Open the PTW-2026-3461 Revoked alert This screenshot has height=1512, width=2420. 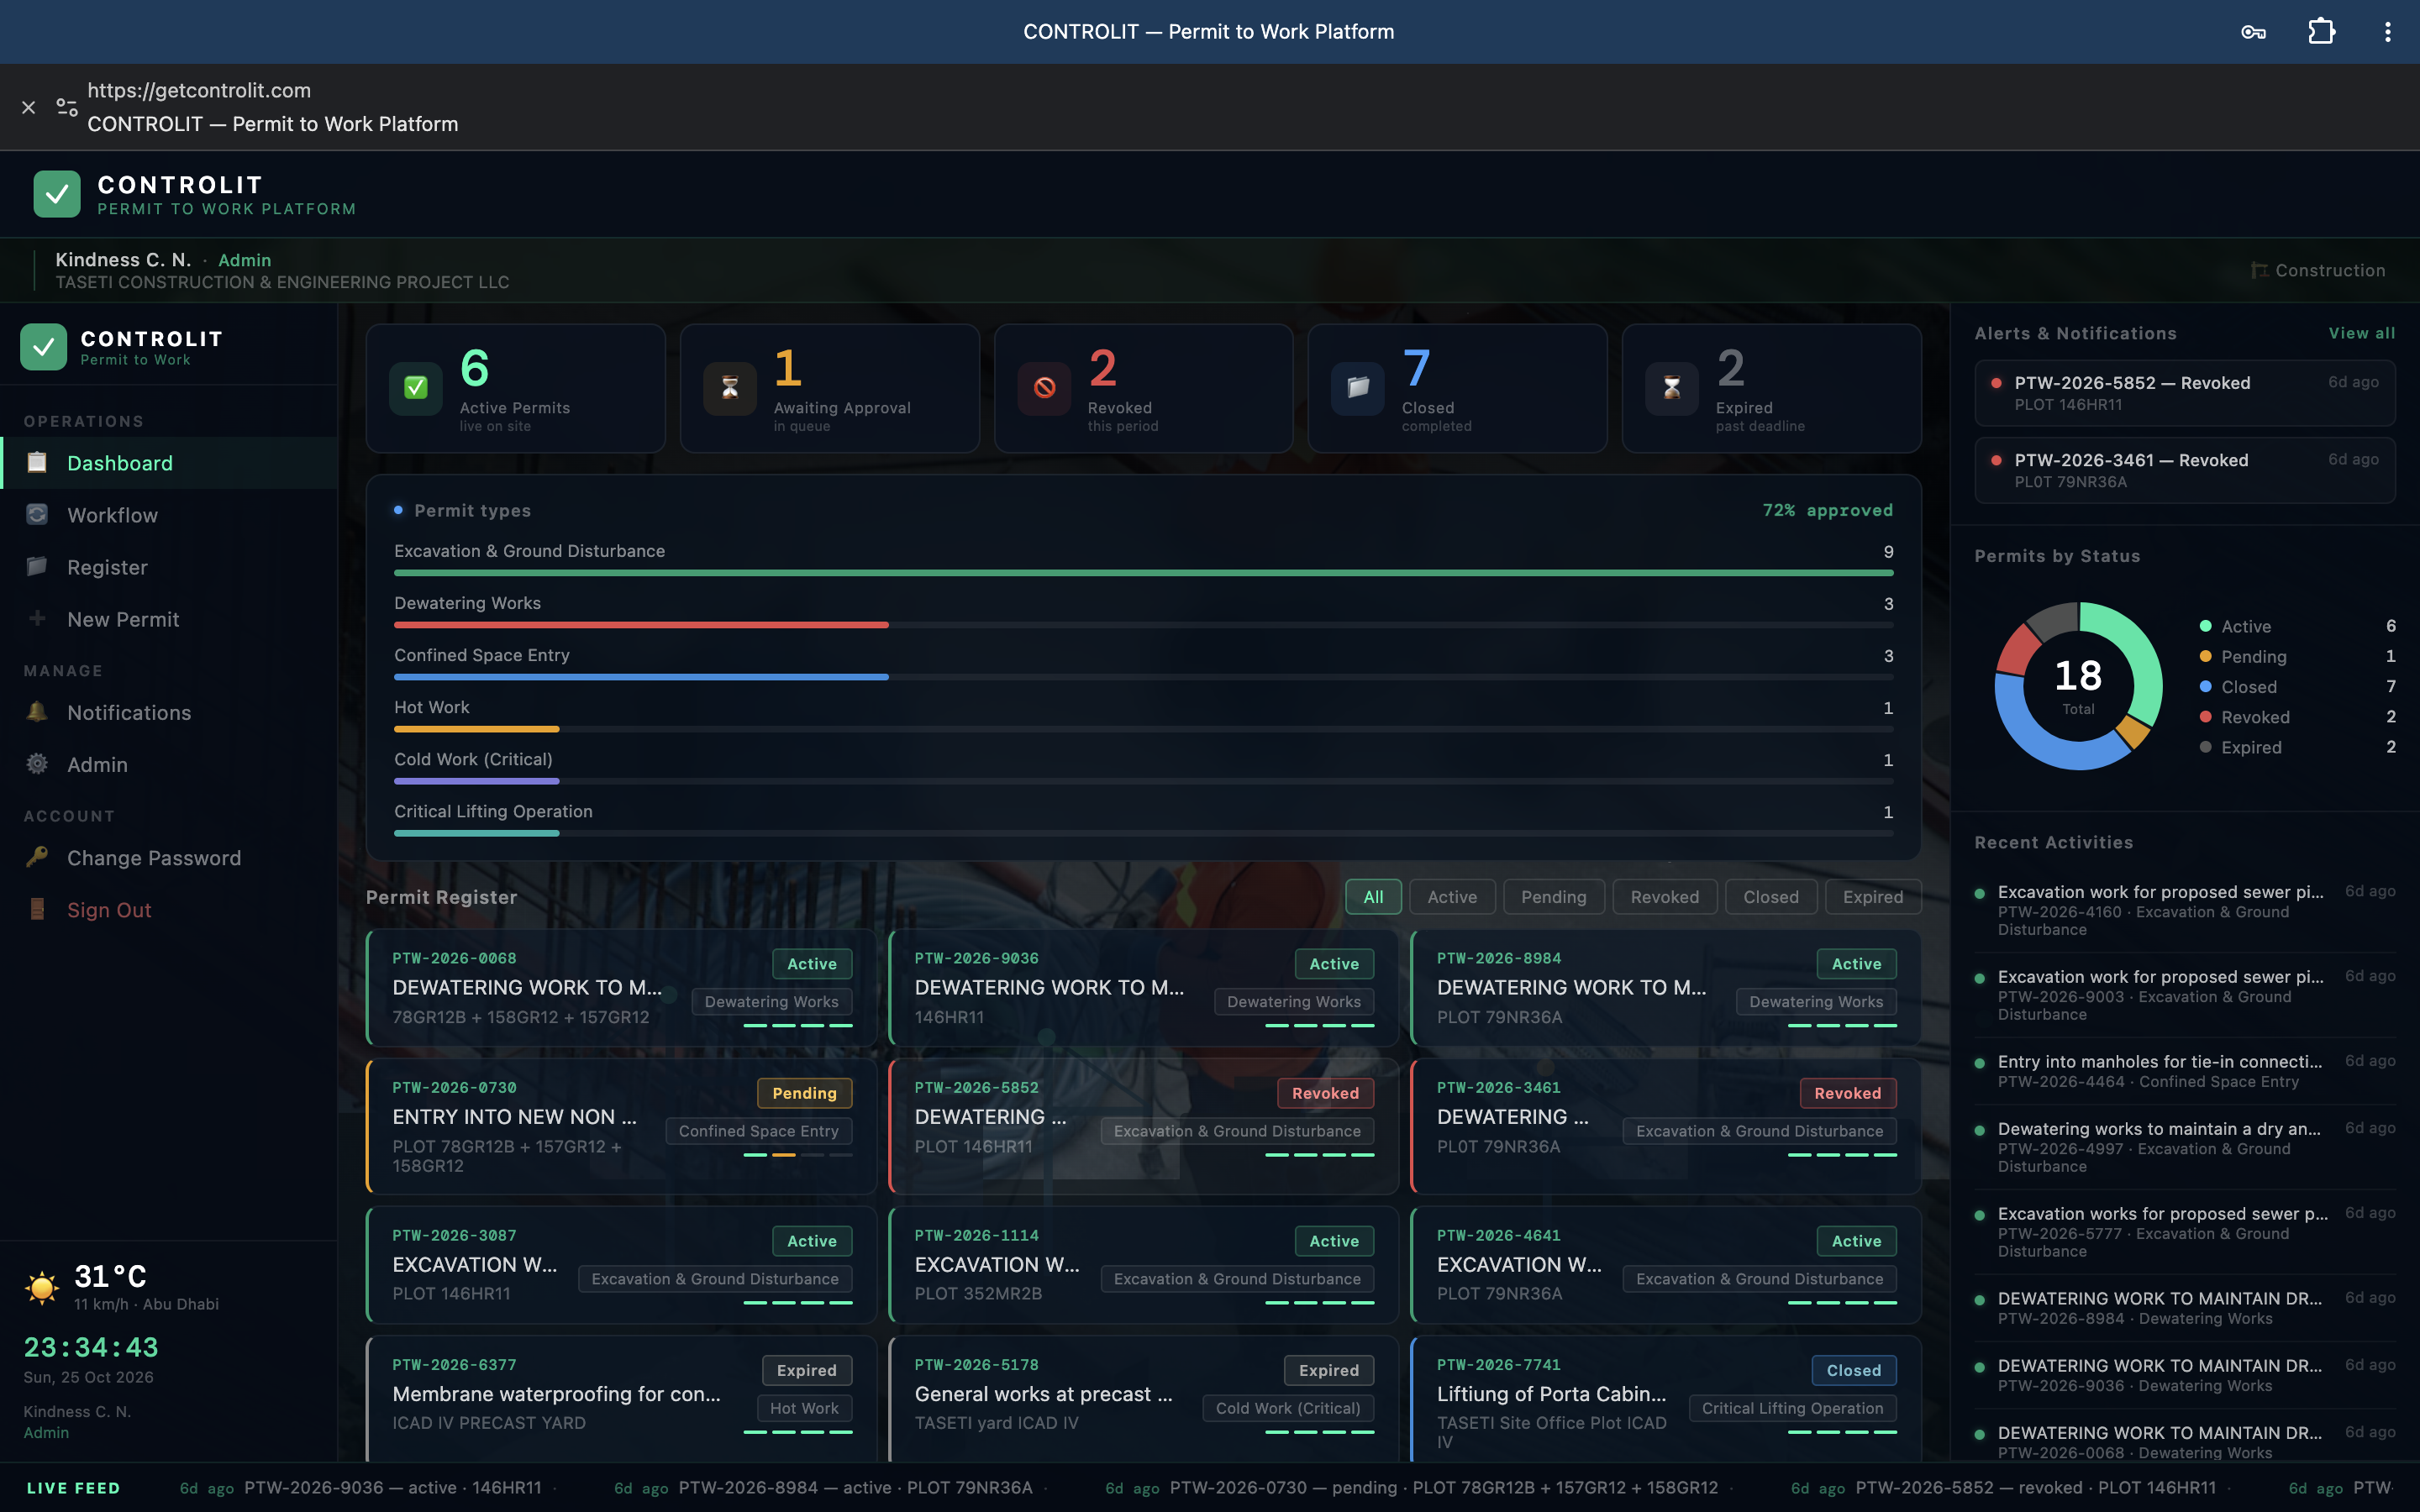click(x=2185, y=470)
